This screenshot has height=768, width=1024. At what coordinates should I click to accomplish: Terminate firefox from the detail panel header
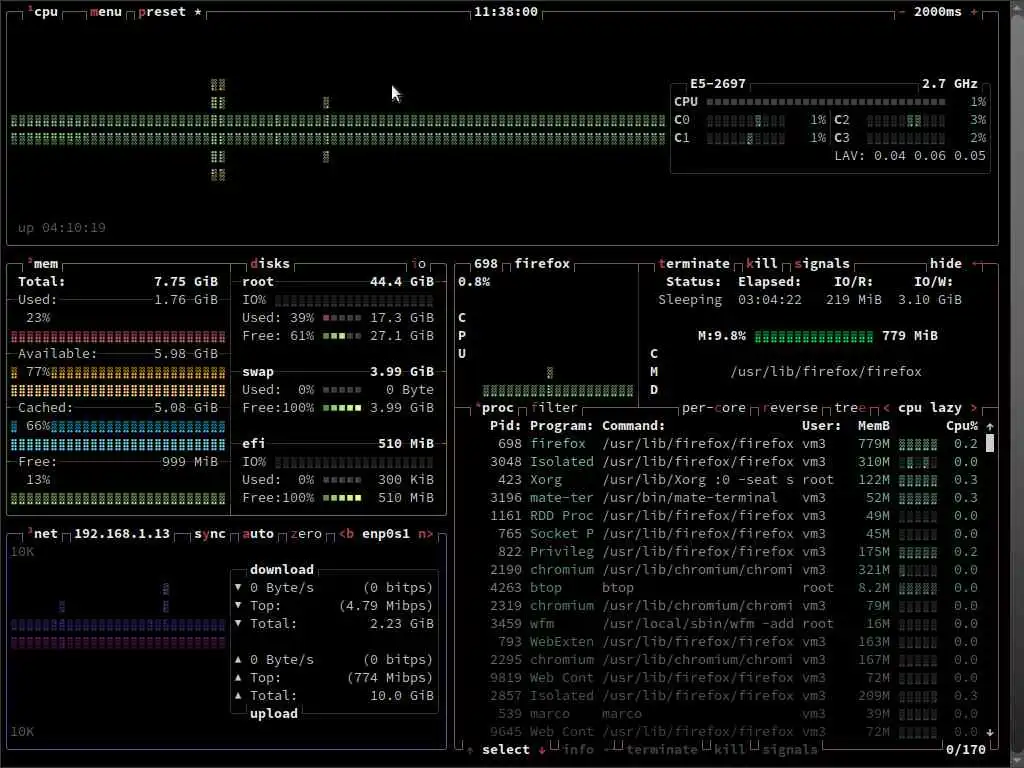coord(694,264)
